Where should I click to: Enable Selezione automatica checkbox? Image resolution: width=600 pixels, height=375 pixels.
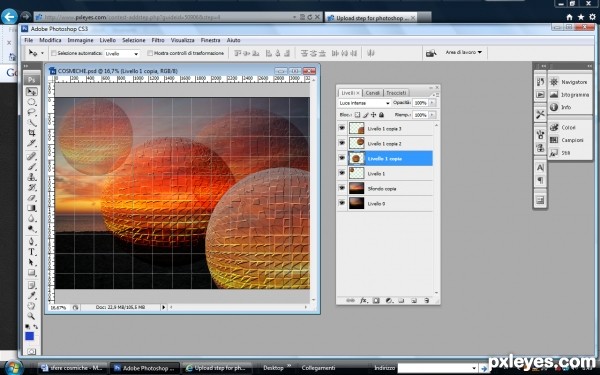tap(54, 53)
